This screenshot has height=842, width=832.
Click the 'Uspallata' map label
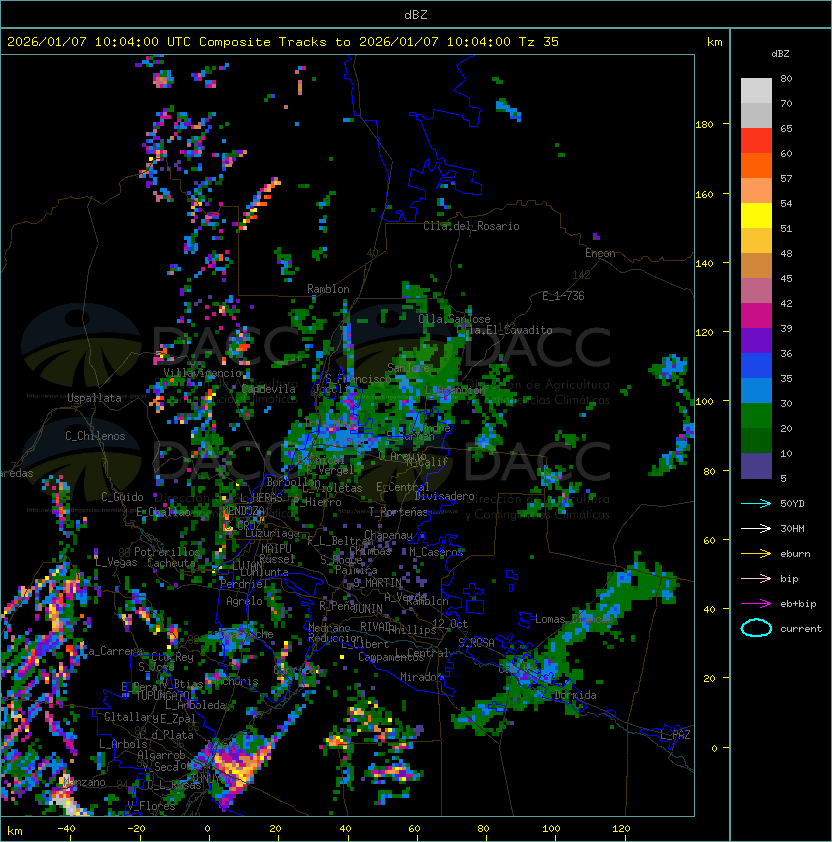click(x=94, y=398)
